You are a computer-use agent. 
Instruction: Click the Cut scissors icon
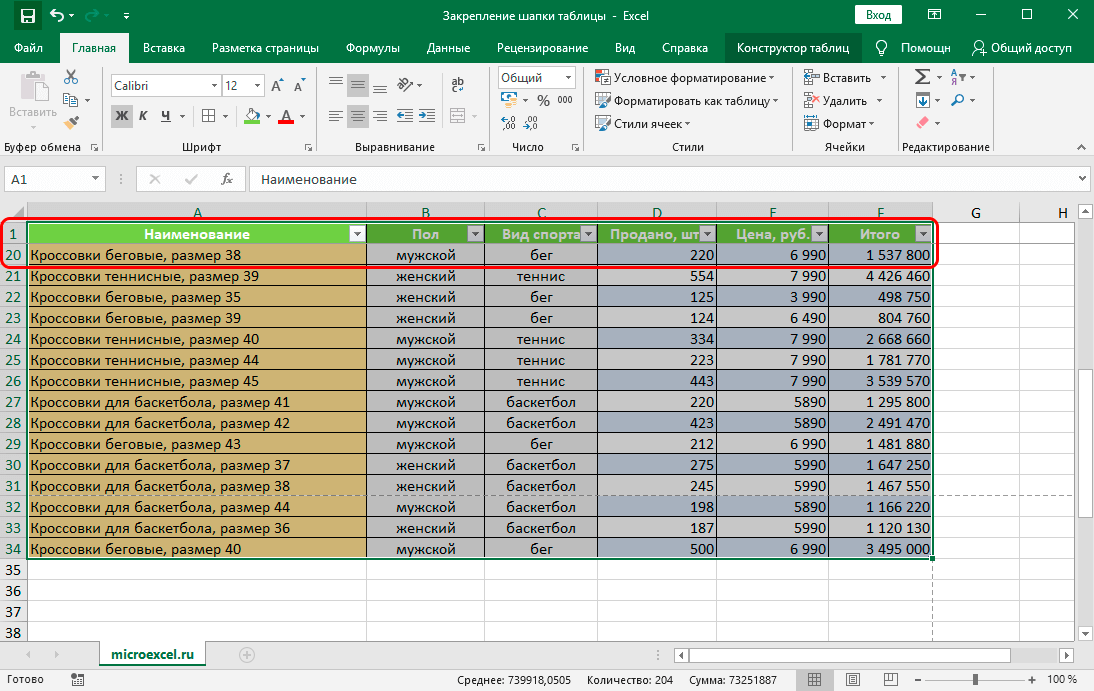click(71, 78)
